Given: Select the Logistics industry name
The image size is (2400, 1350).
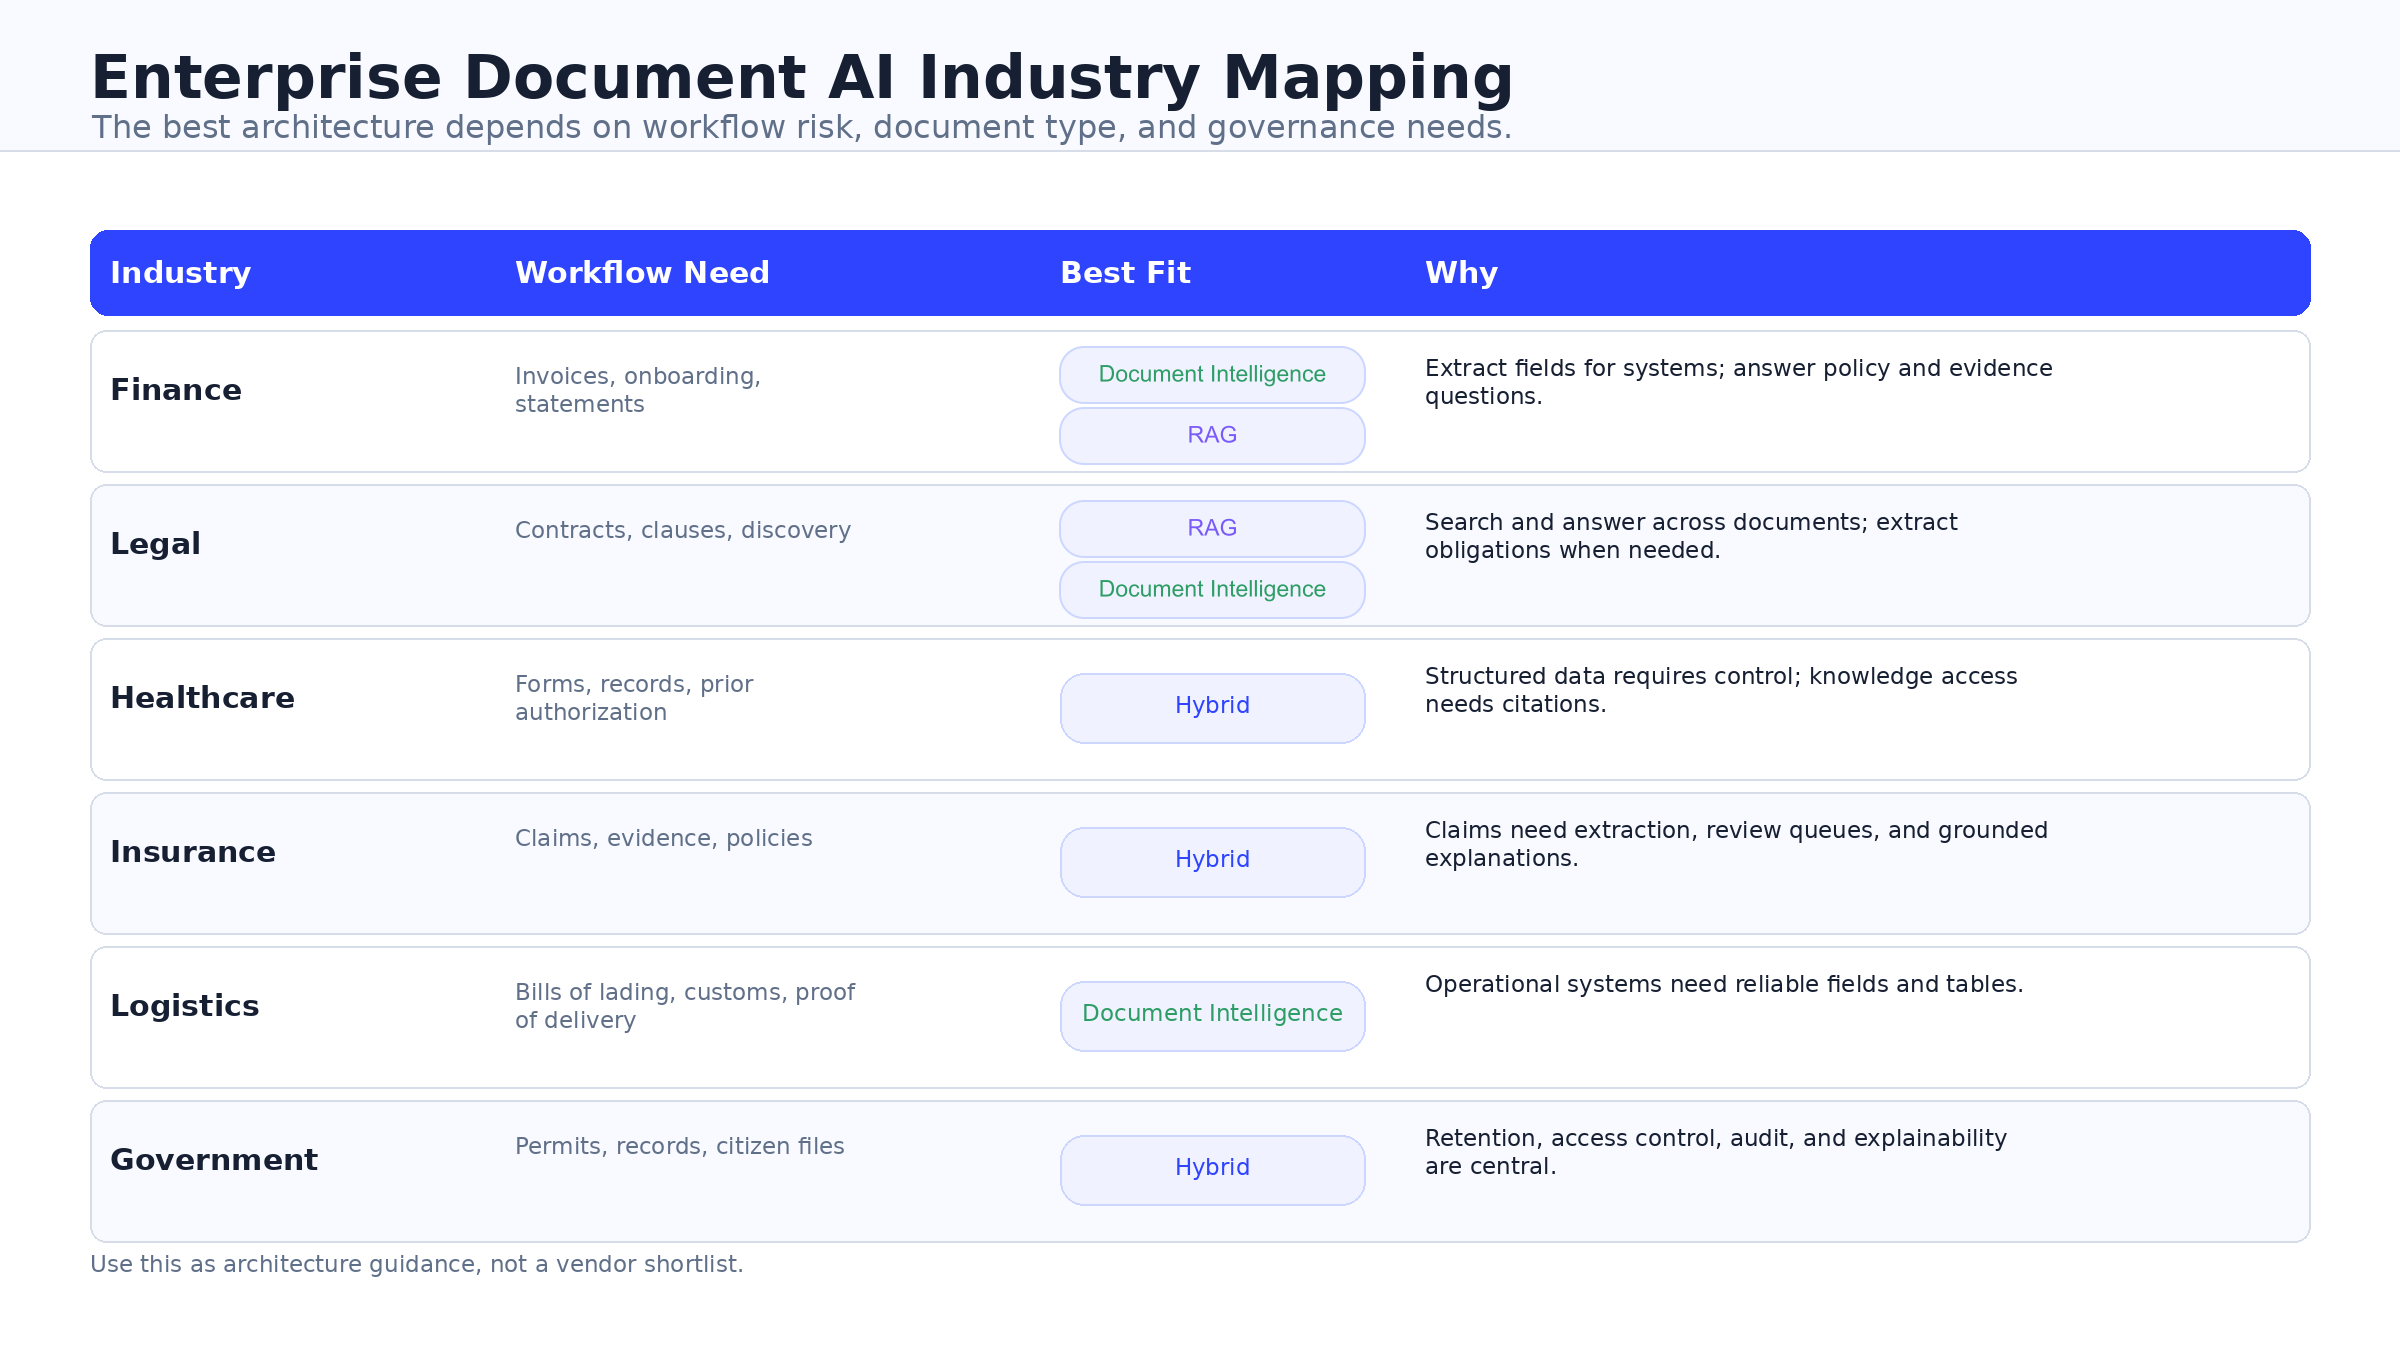Looking at the screenshot, I should click(185, 1006).
